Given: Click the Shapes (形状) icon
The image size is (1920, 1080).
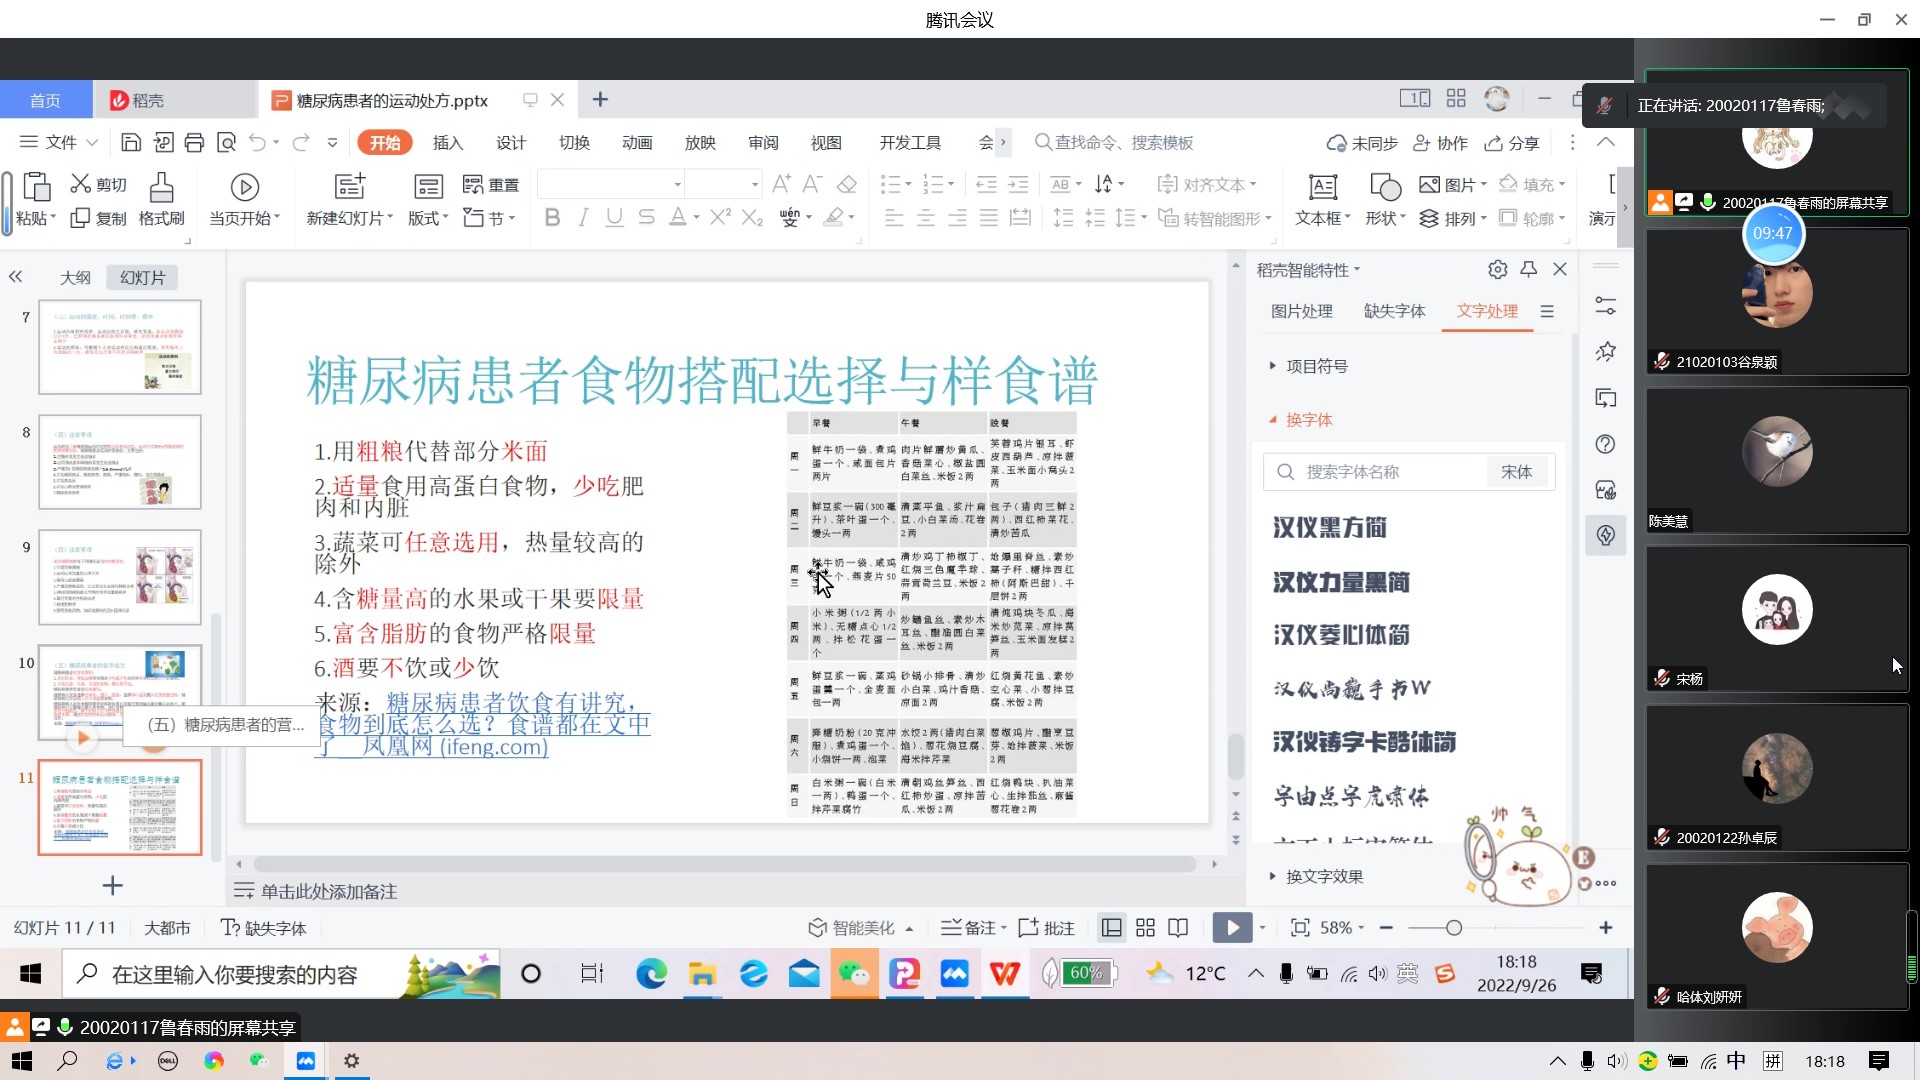Looking at the screenshot, I should (x=1385, y=187).
